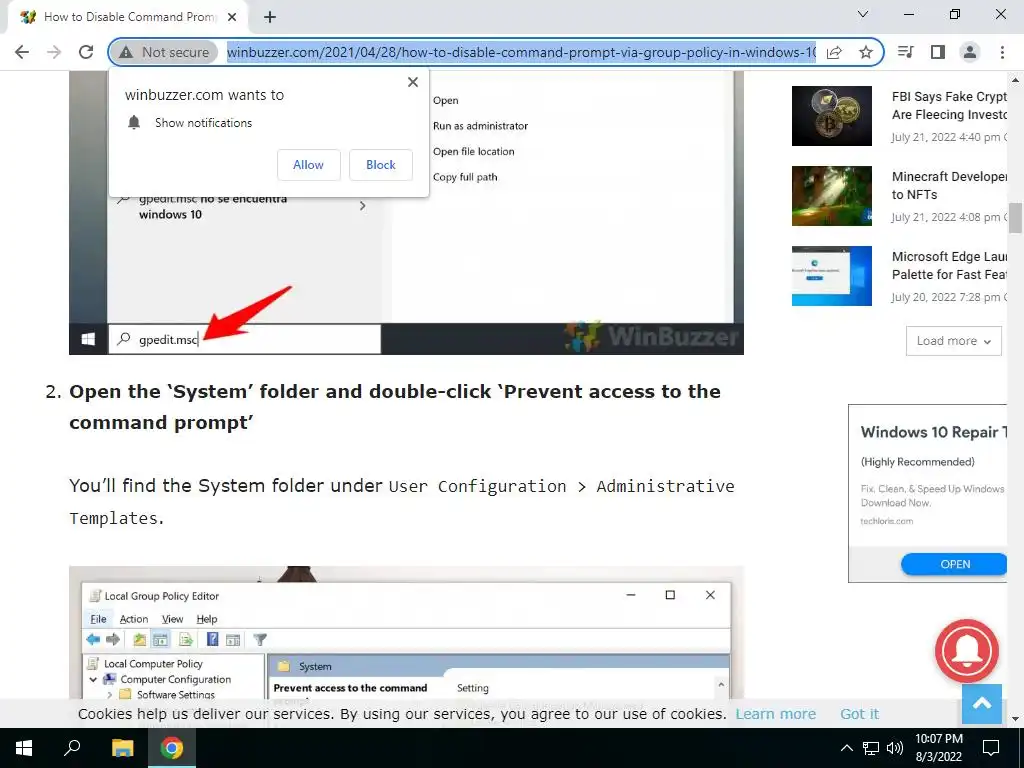
Task: Block winbuzzer.com notifications
Action: click(381, 165)
